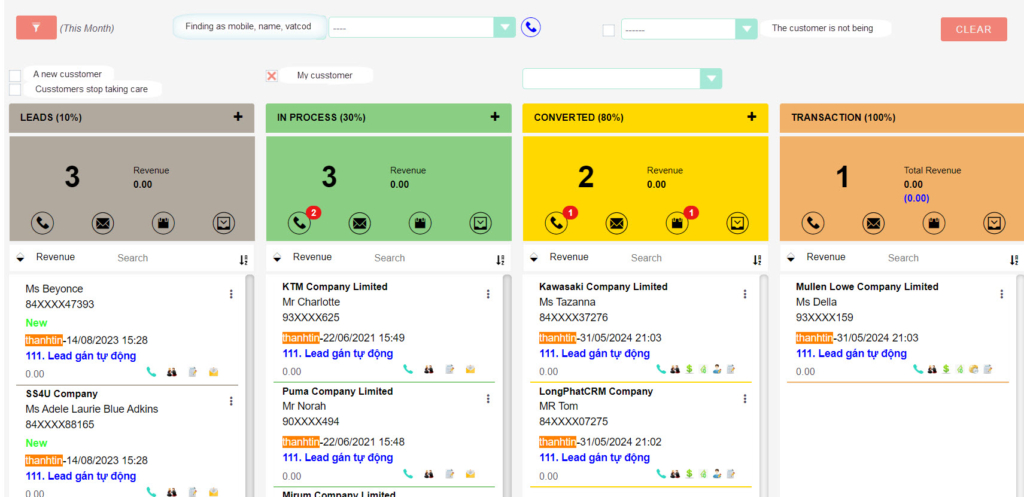Viewport: 1024px width, 497px height.
Task: Click the blue phone icon beside search dropdown
Action: 531,28
